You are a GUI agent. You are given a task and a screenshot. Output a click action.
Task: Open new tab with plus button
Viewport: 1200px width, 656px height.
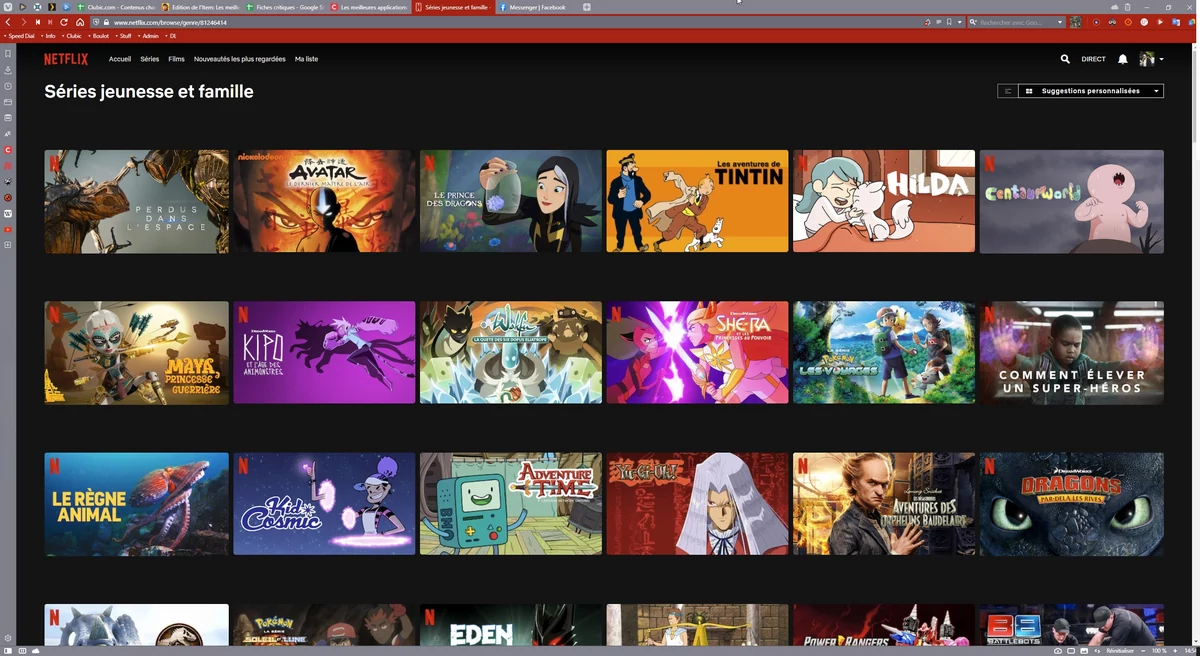(586, 7)
